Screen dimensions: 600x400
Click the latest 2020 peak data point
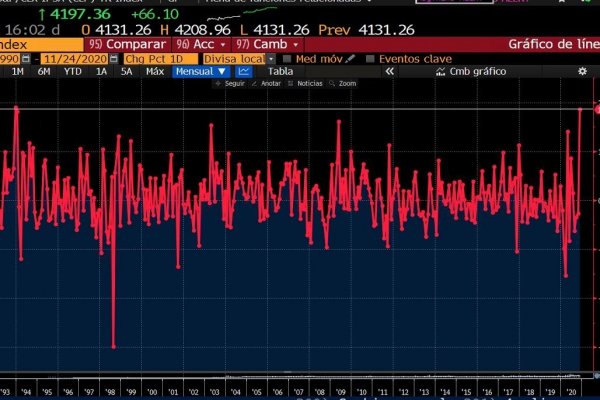[x=580, y=110]
